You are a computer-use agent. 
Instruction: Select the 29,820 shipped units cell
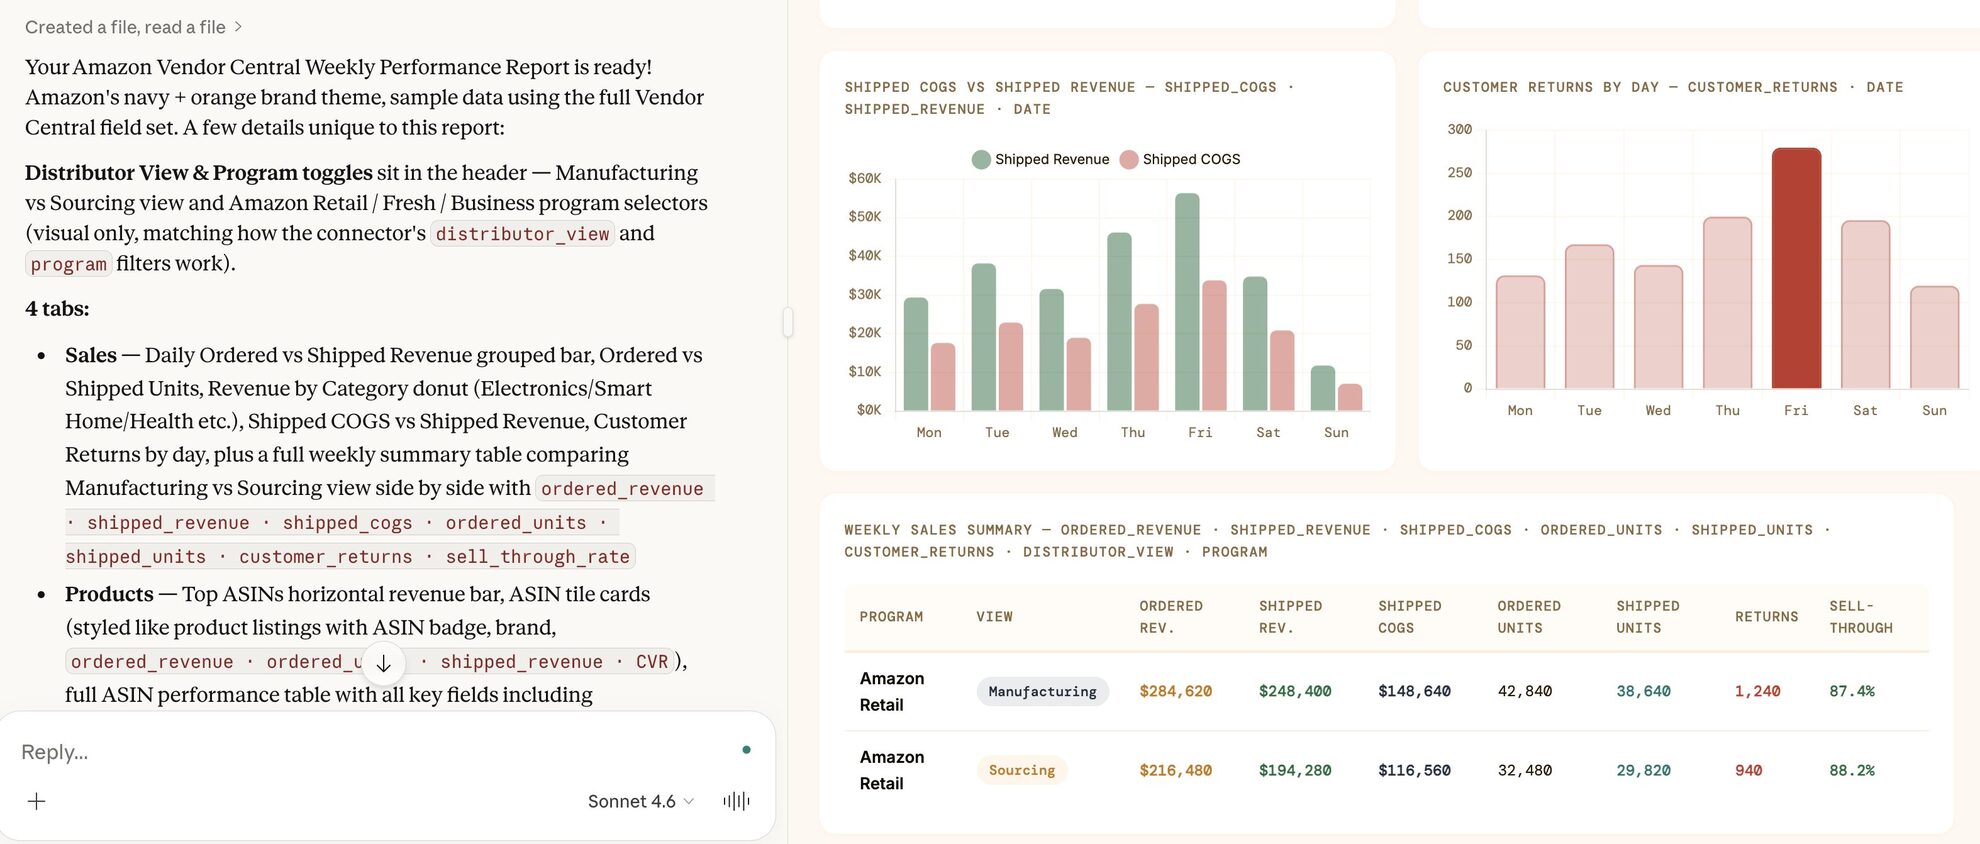click(1644, 770)
